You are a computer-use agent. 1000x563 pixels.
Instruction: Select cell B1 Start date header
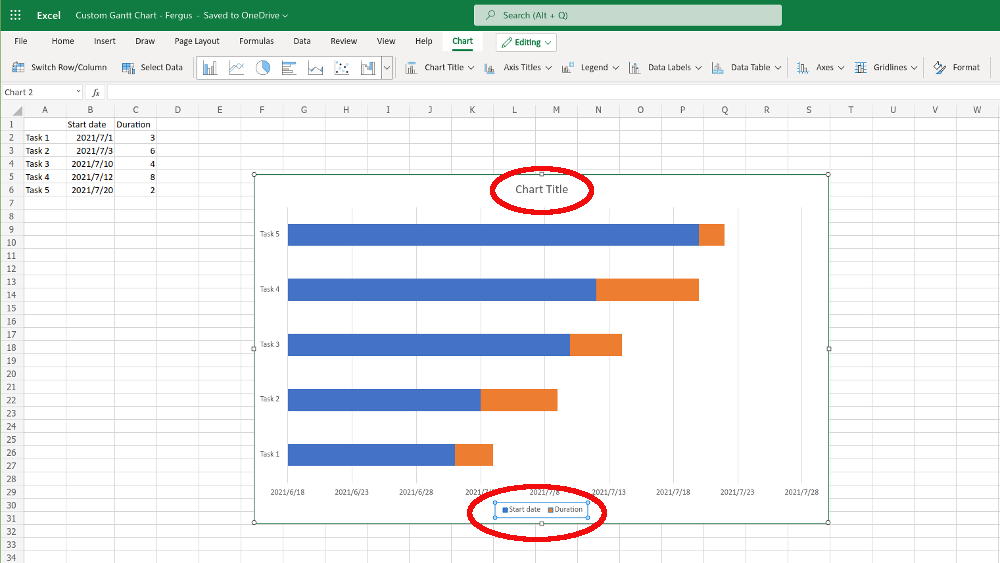[90, 124]
